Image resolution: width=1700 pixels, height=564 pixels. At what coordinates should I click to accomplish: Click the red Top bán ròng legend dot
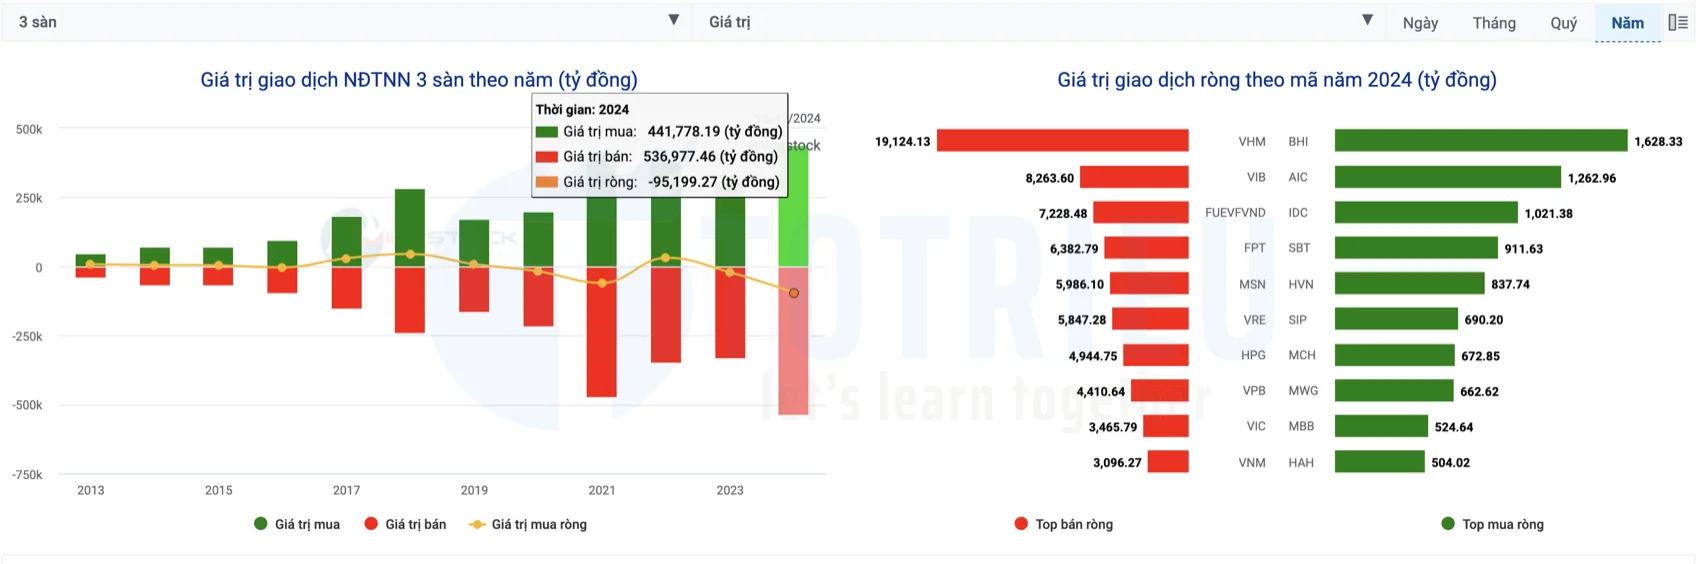pos(1021,524)
